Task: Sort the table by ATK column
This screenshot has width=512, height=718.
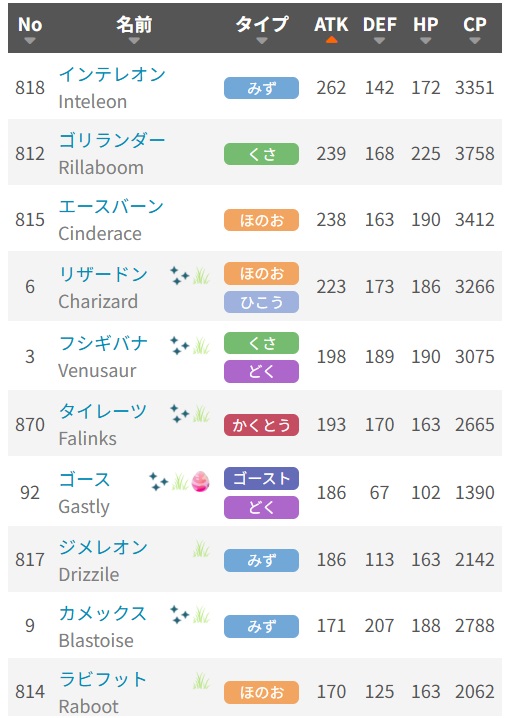Action: tap(331, 28)
